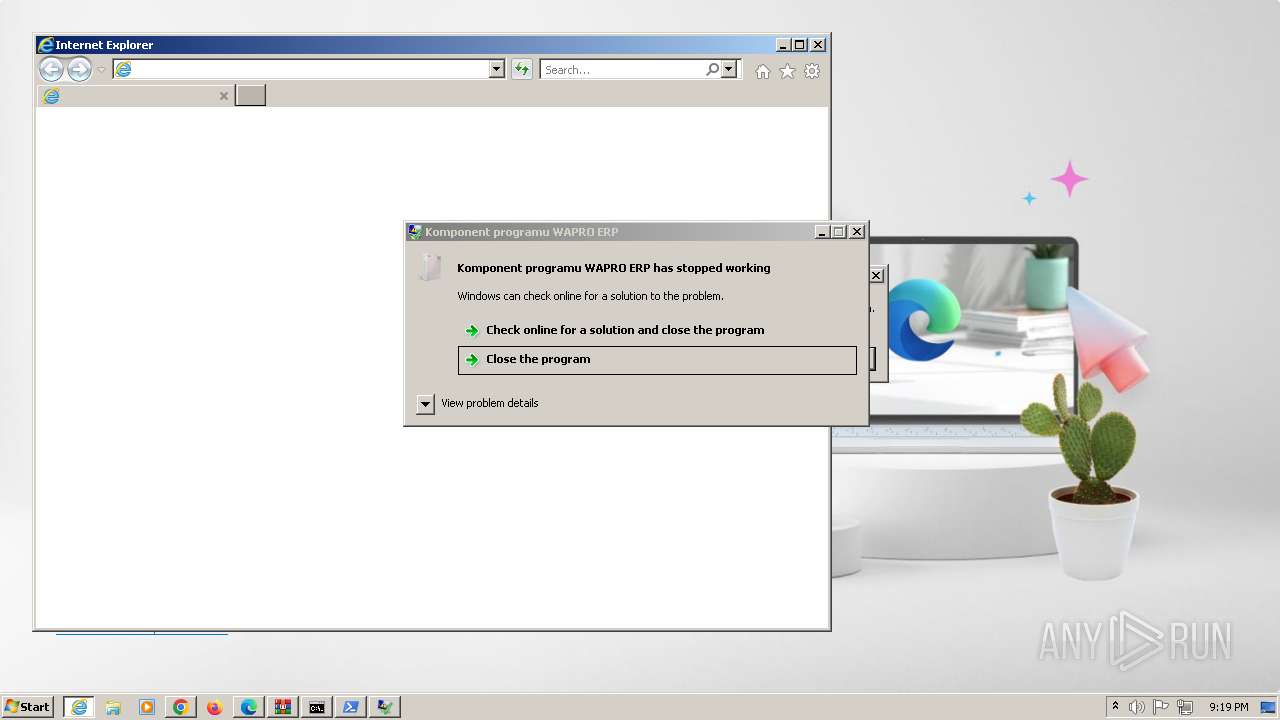Image resolution: width=1280 pixels, height=720 pixels.
Task: Open Favorites with the star icon
Action: [x=787, y=71]
